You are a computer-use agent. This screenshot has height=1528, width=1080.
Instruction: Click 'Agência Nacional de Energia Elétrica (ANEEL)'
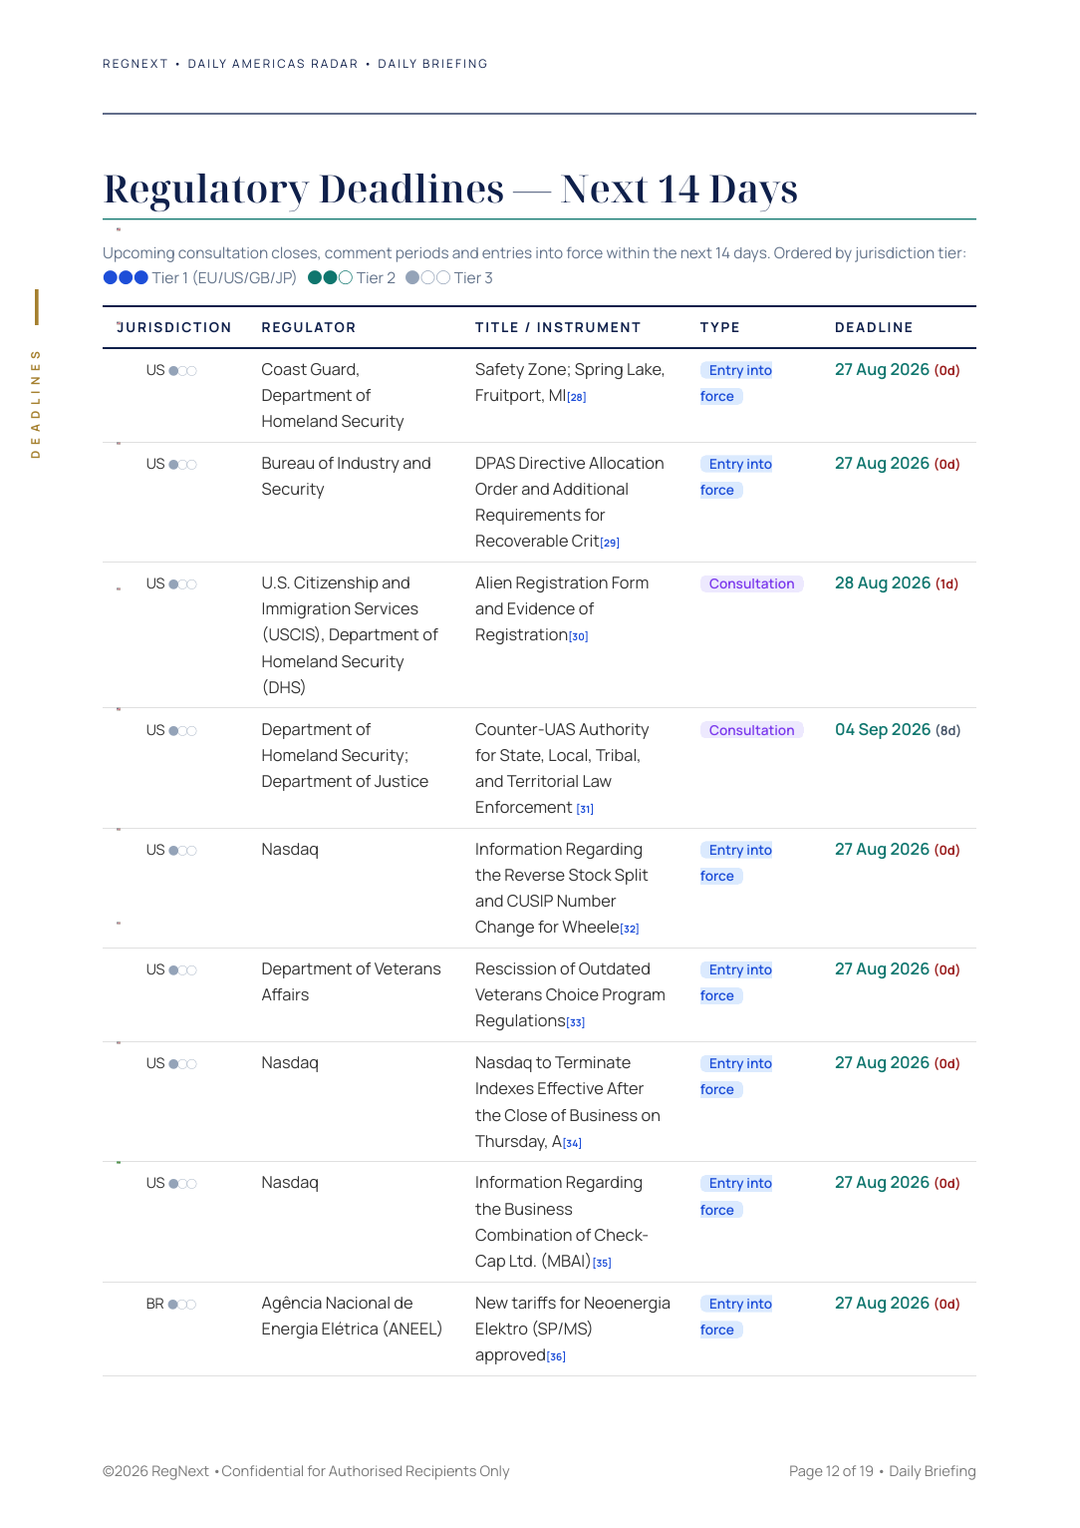click(352, 1317)
